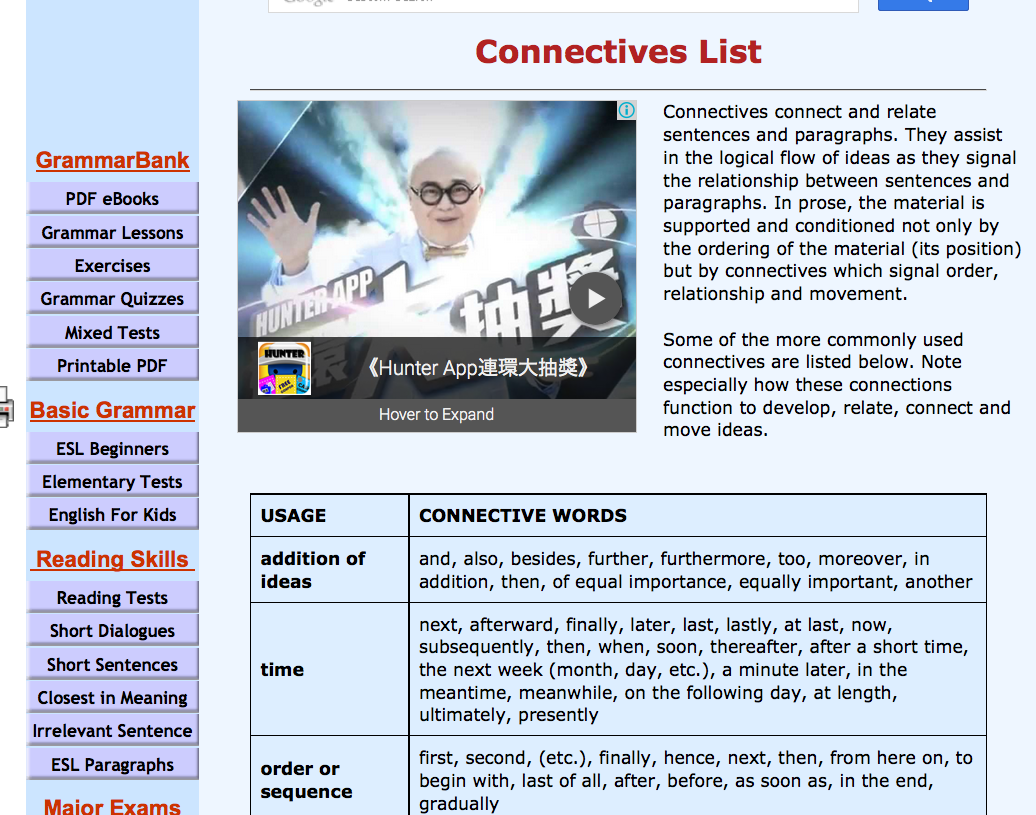The image size is (1036, 815).
Task: Click the blue search button
Action: [922, 4]
